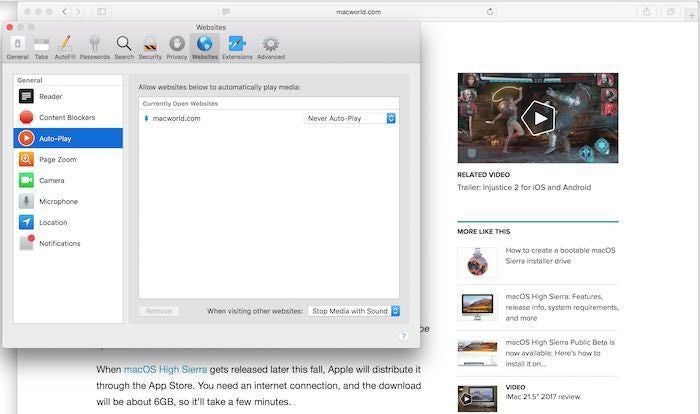
Task: Select the Websites preferences pane
Action: [205, 48]
